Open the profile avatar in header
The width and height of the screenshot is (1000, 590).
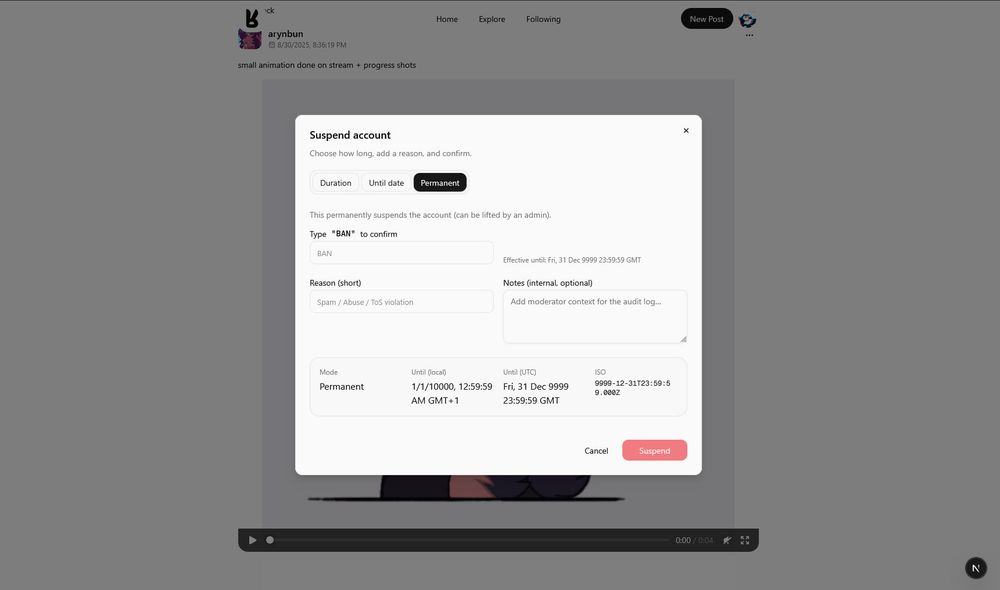pos(747,20)
